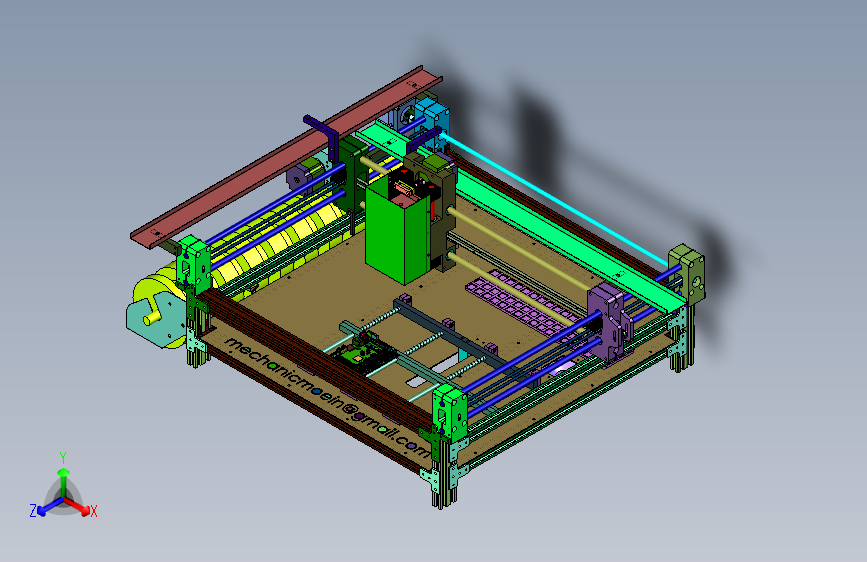Select the cyan rod along the back edge
The width and height of the screenshot is (867, 562).
click(555, 198)
